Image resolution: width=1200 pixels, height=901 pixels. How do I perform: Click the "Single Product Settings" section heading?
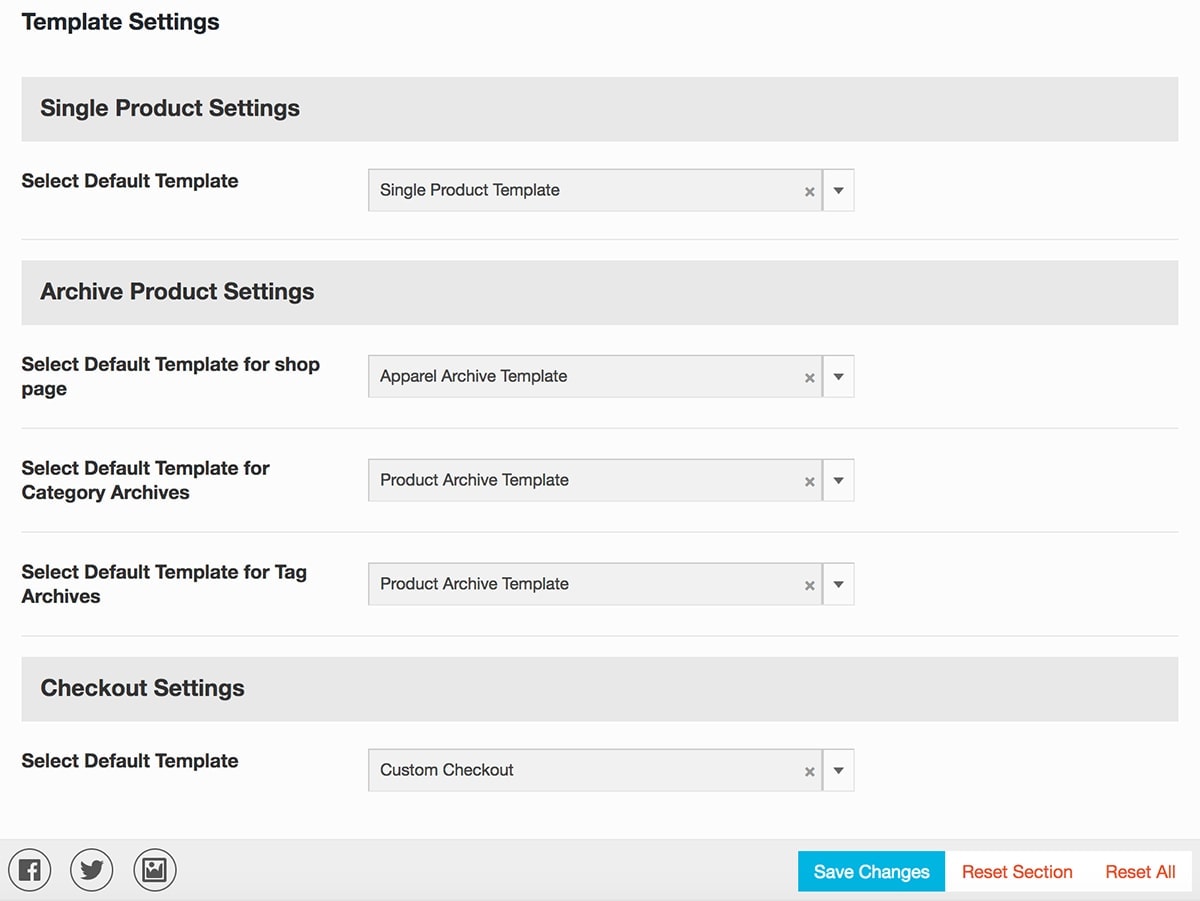170,108
